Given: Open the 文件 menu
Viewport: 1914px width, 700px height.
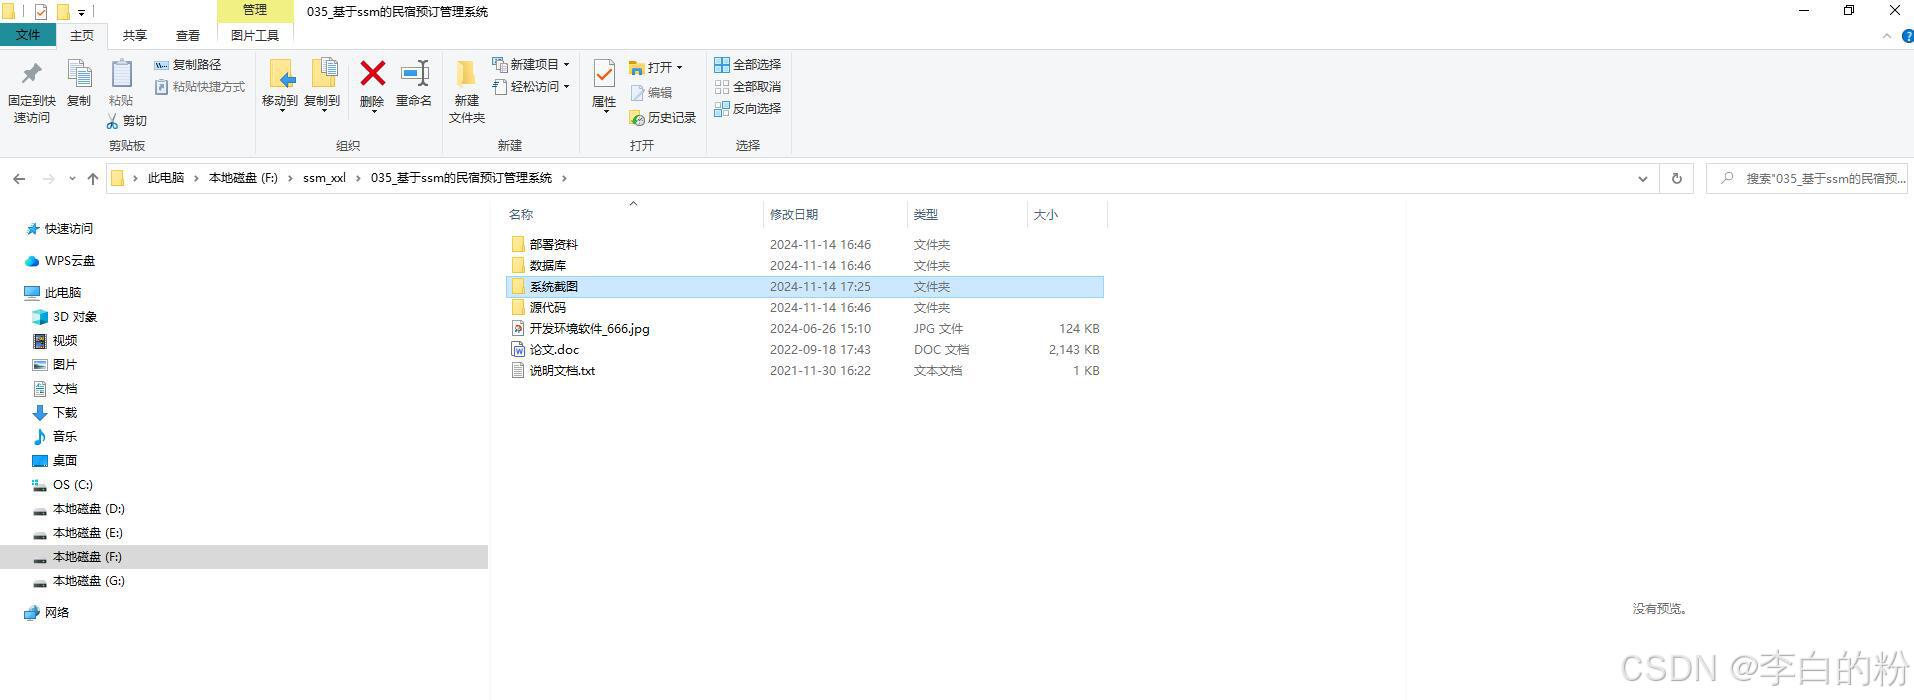Looking at the screenshot, I should point(28,35).
